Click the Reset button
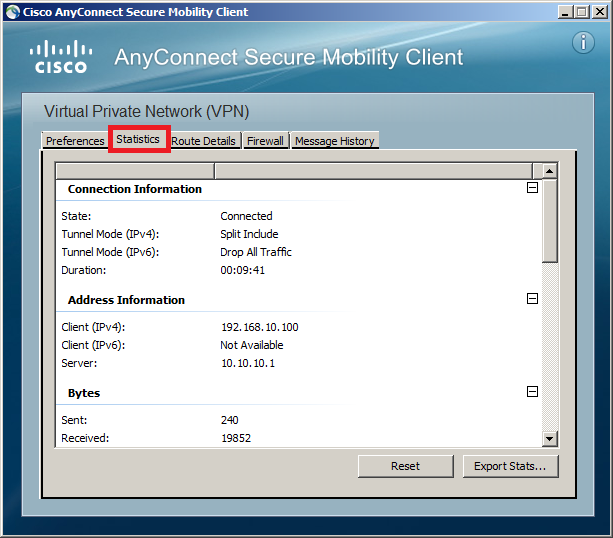 tap(405, 466)
